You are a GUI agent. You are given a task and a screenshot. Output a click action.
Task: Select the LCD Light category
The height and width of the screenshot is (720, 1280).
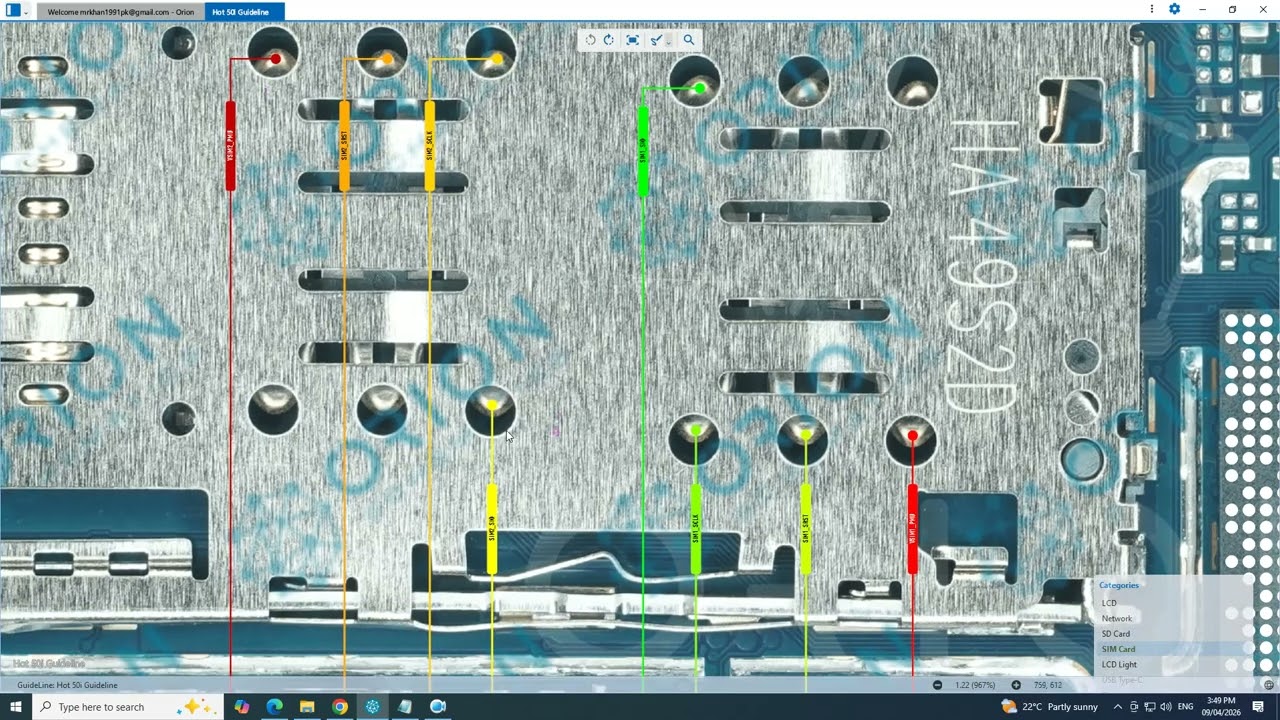[1119, 664]
